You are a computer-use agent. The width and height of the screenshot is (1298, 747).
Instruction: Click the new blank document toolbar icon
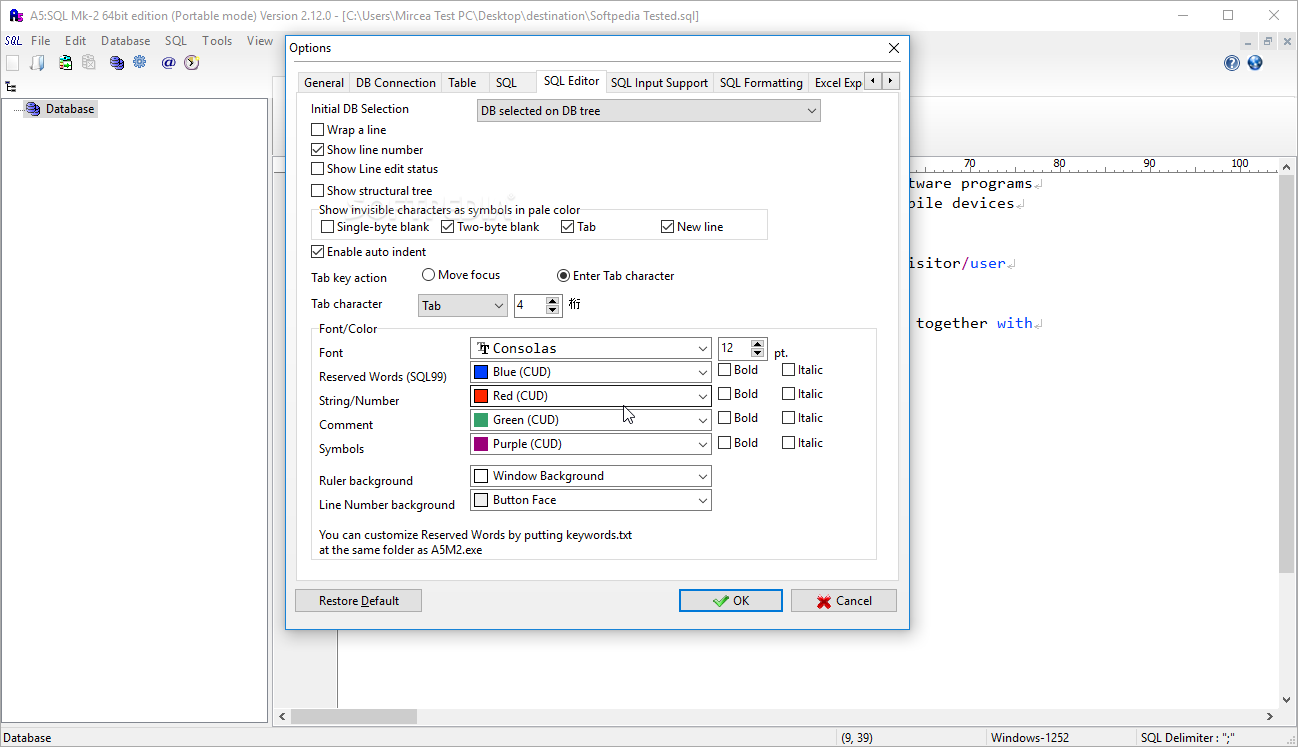tap(12, 63)
